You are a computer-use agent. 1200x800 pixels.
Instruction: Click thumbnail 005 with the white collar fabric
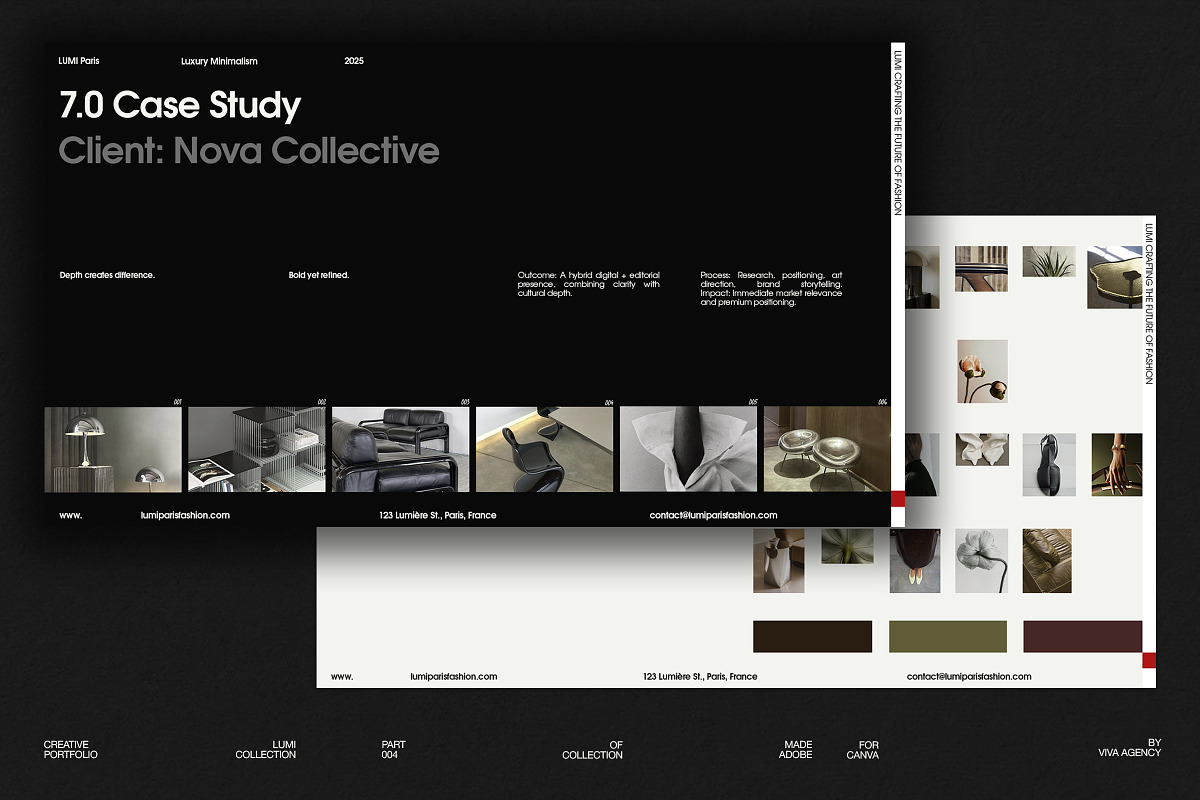(x=689, y=449)
